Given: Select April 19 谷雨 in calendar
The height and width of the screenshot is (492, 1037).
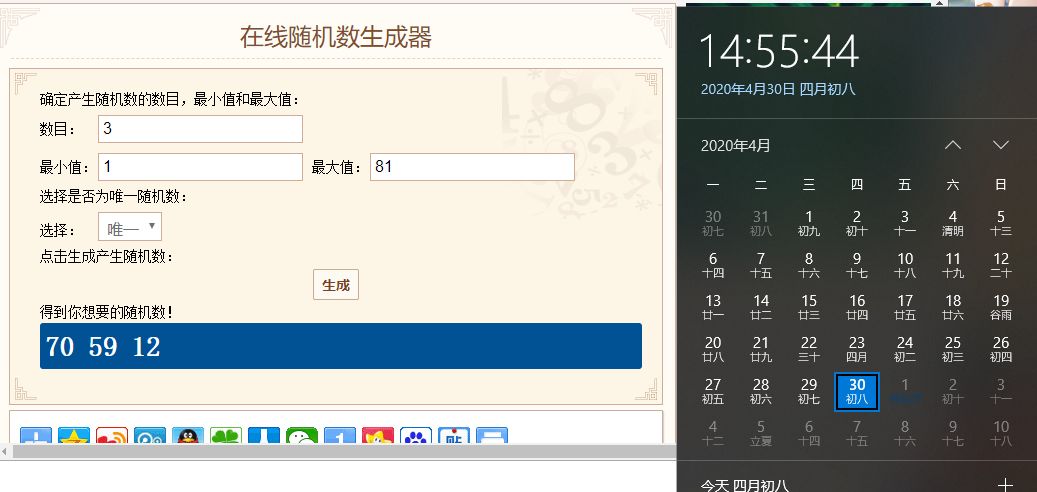Looking at the screenshot, I should [1001, 308].
